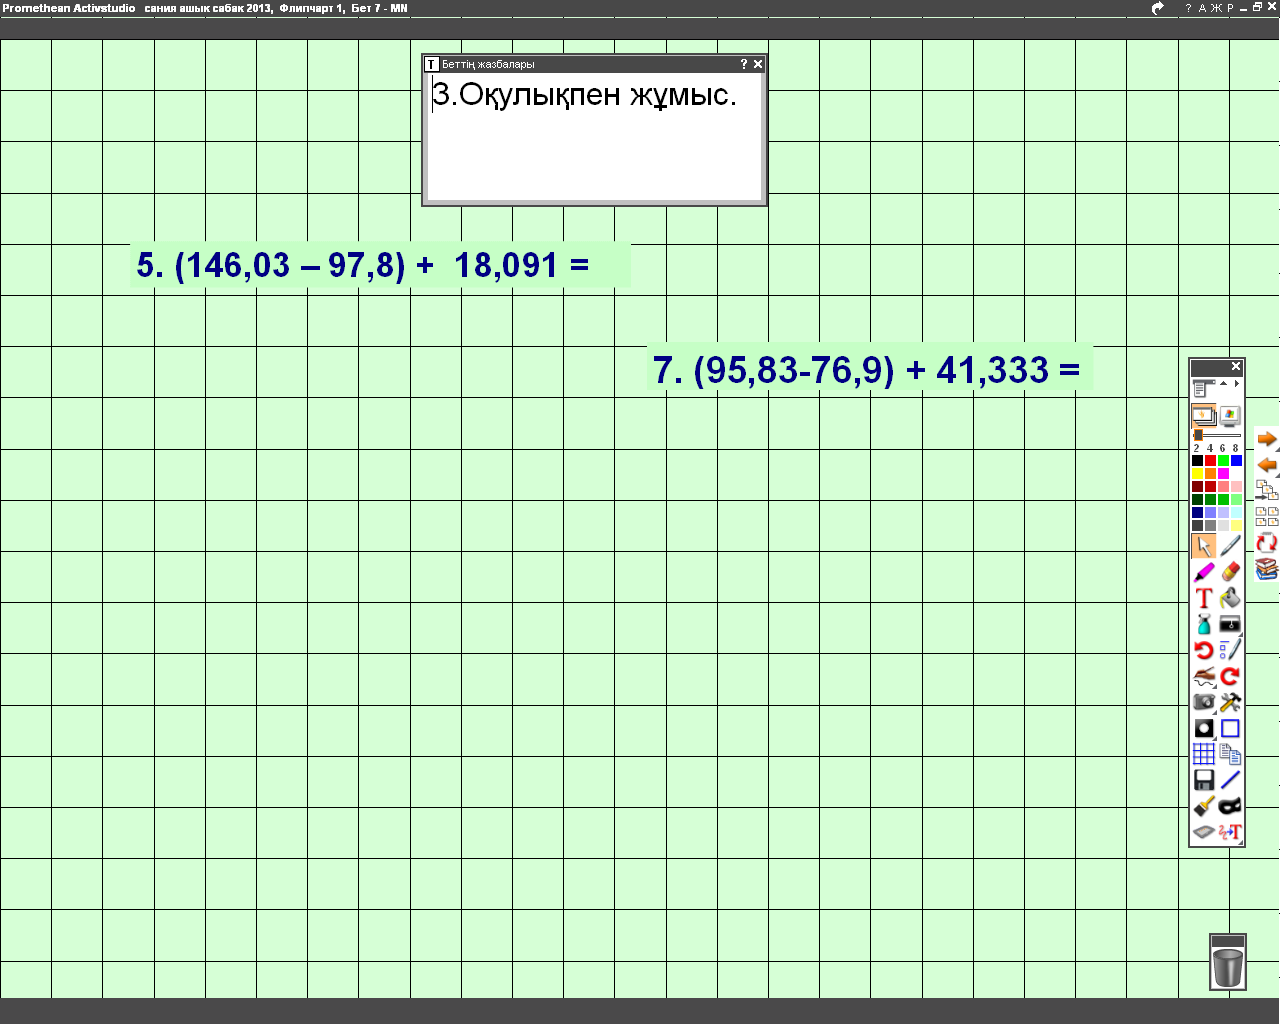Open the Page Organiser icon
The width and height of the screenshot is (1280, 1024).
click(x=1267, y=491)
